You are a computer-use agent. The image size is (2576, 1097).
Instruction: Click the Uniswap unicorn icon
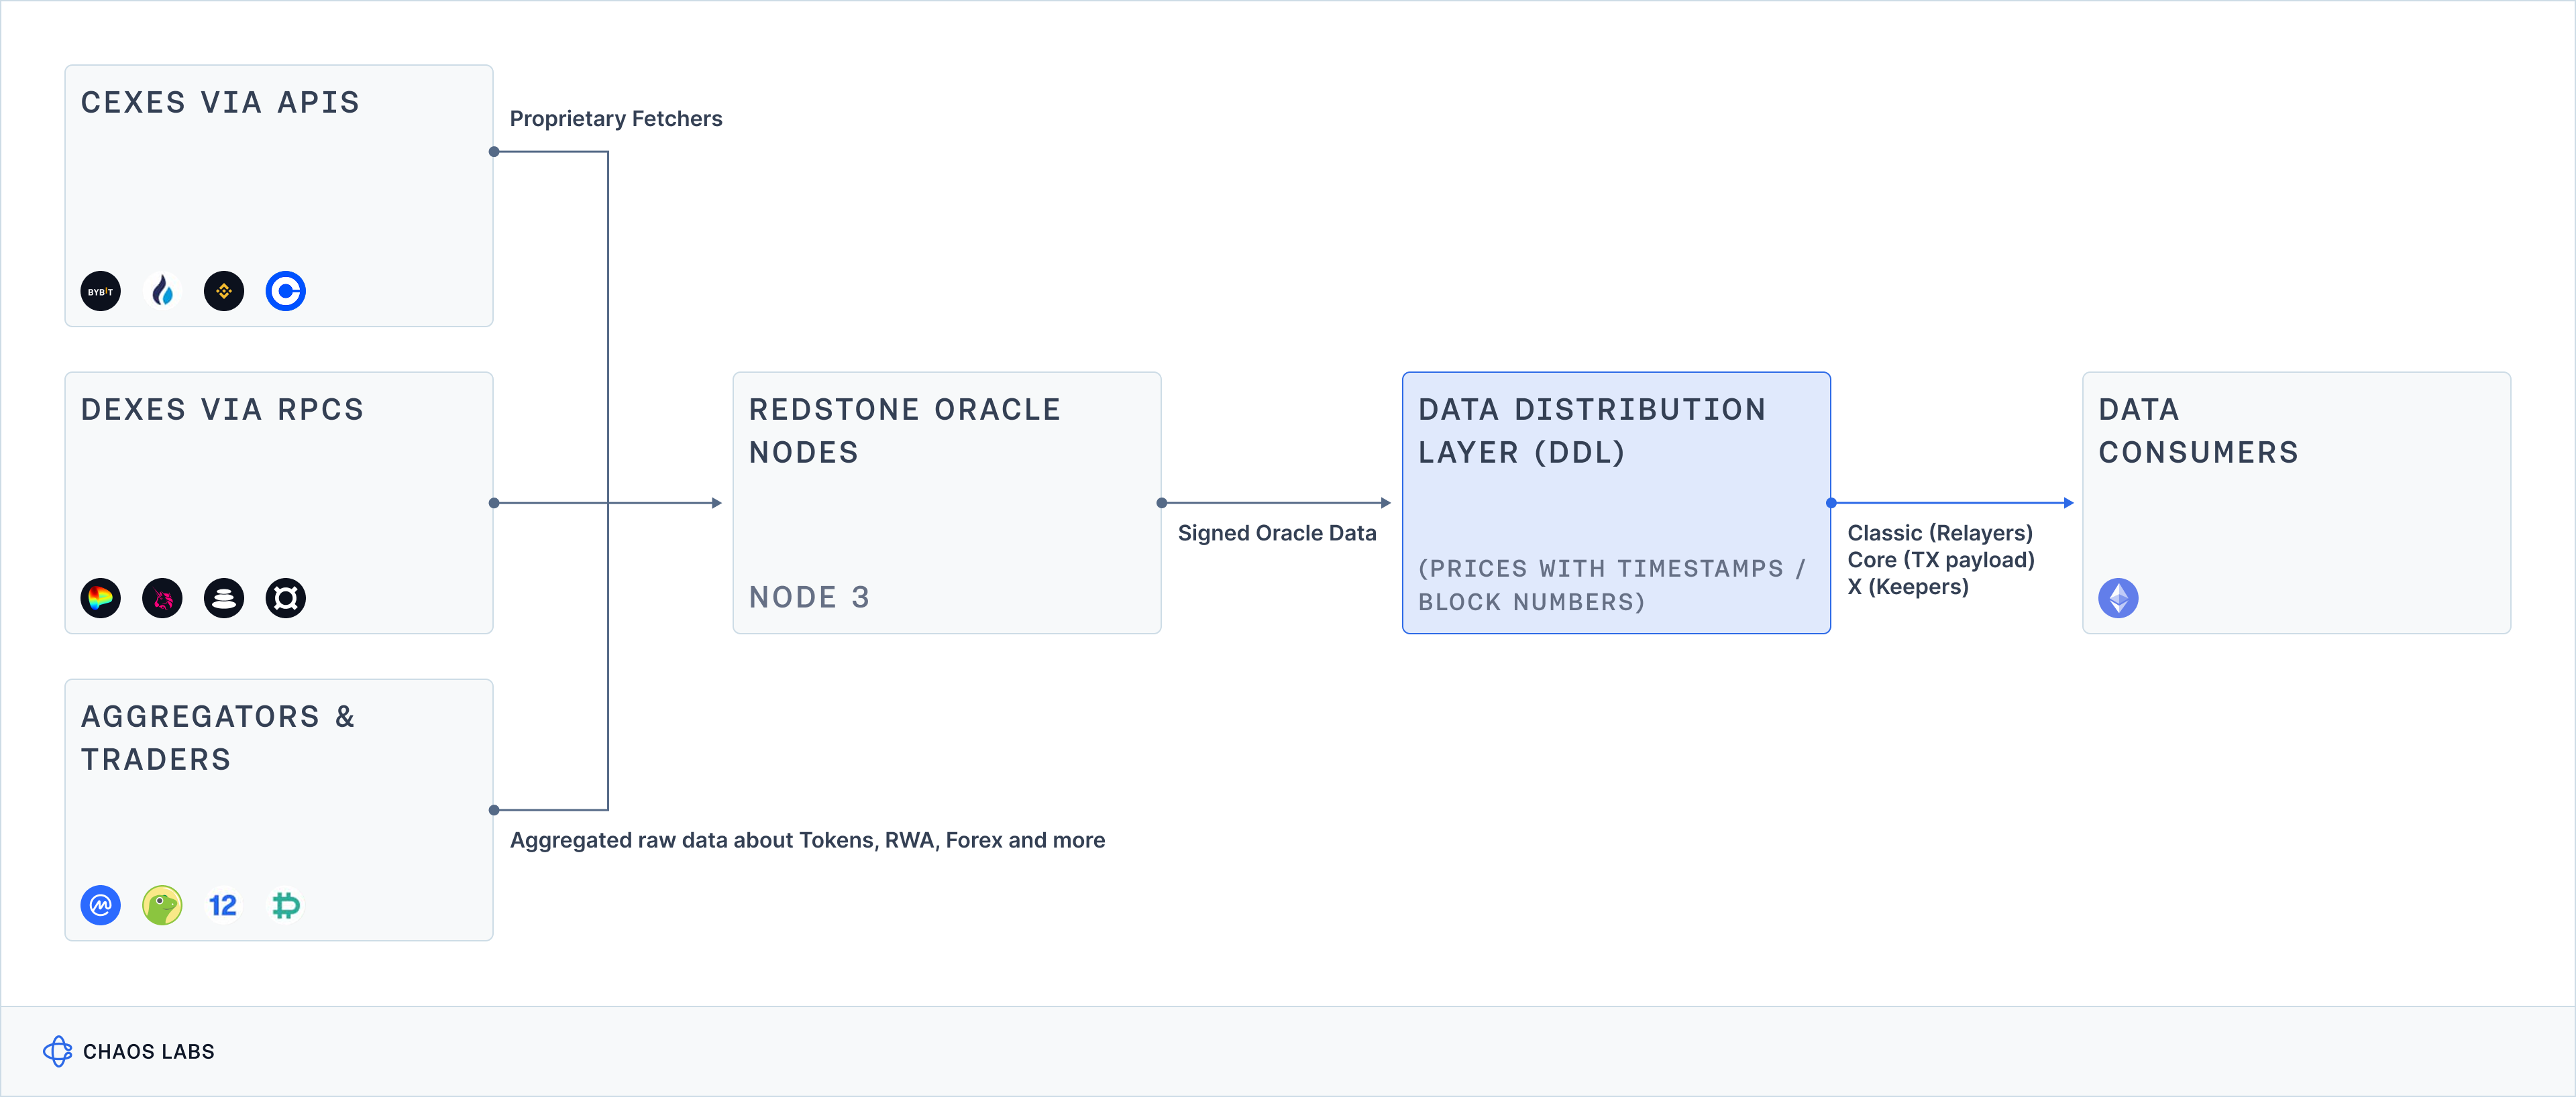coord(162,598)
